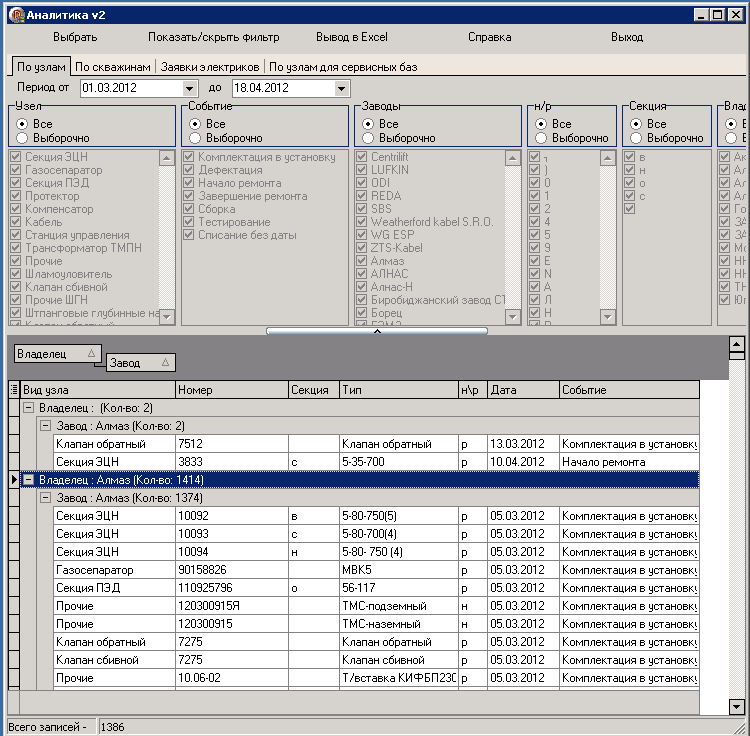
Task: Click the Дата column header
Action: (523, 390)
